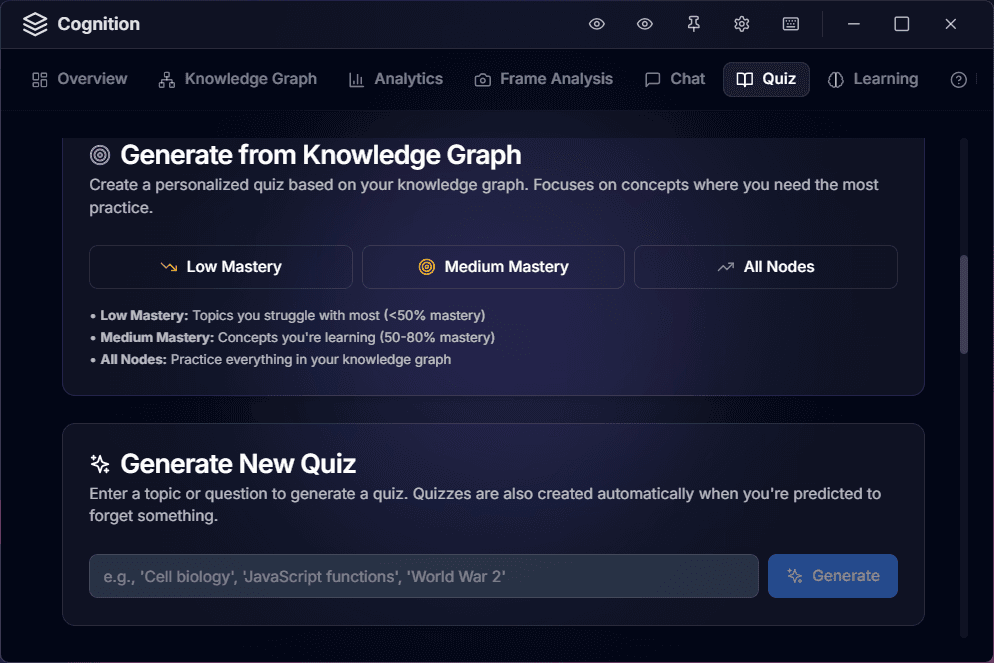Open the Knowledge Graph tab
Image resolution: width=994 pixels, height=663 pixels.
[238, 79]
